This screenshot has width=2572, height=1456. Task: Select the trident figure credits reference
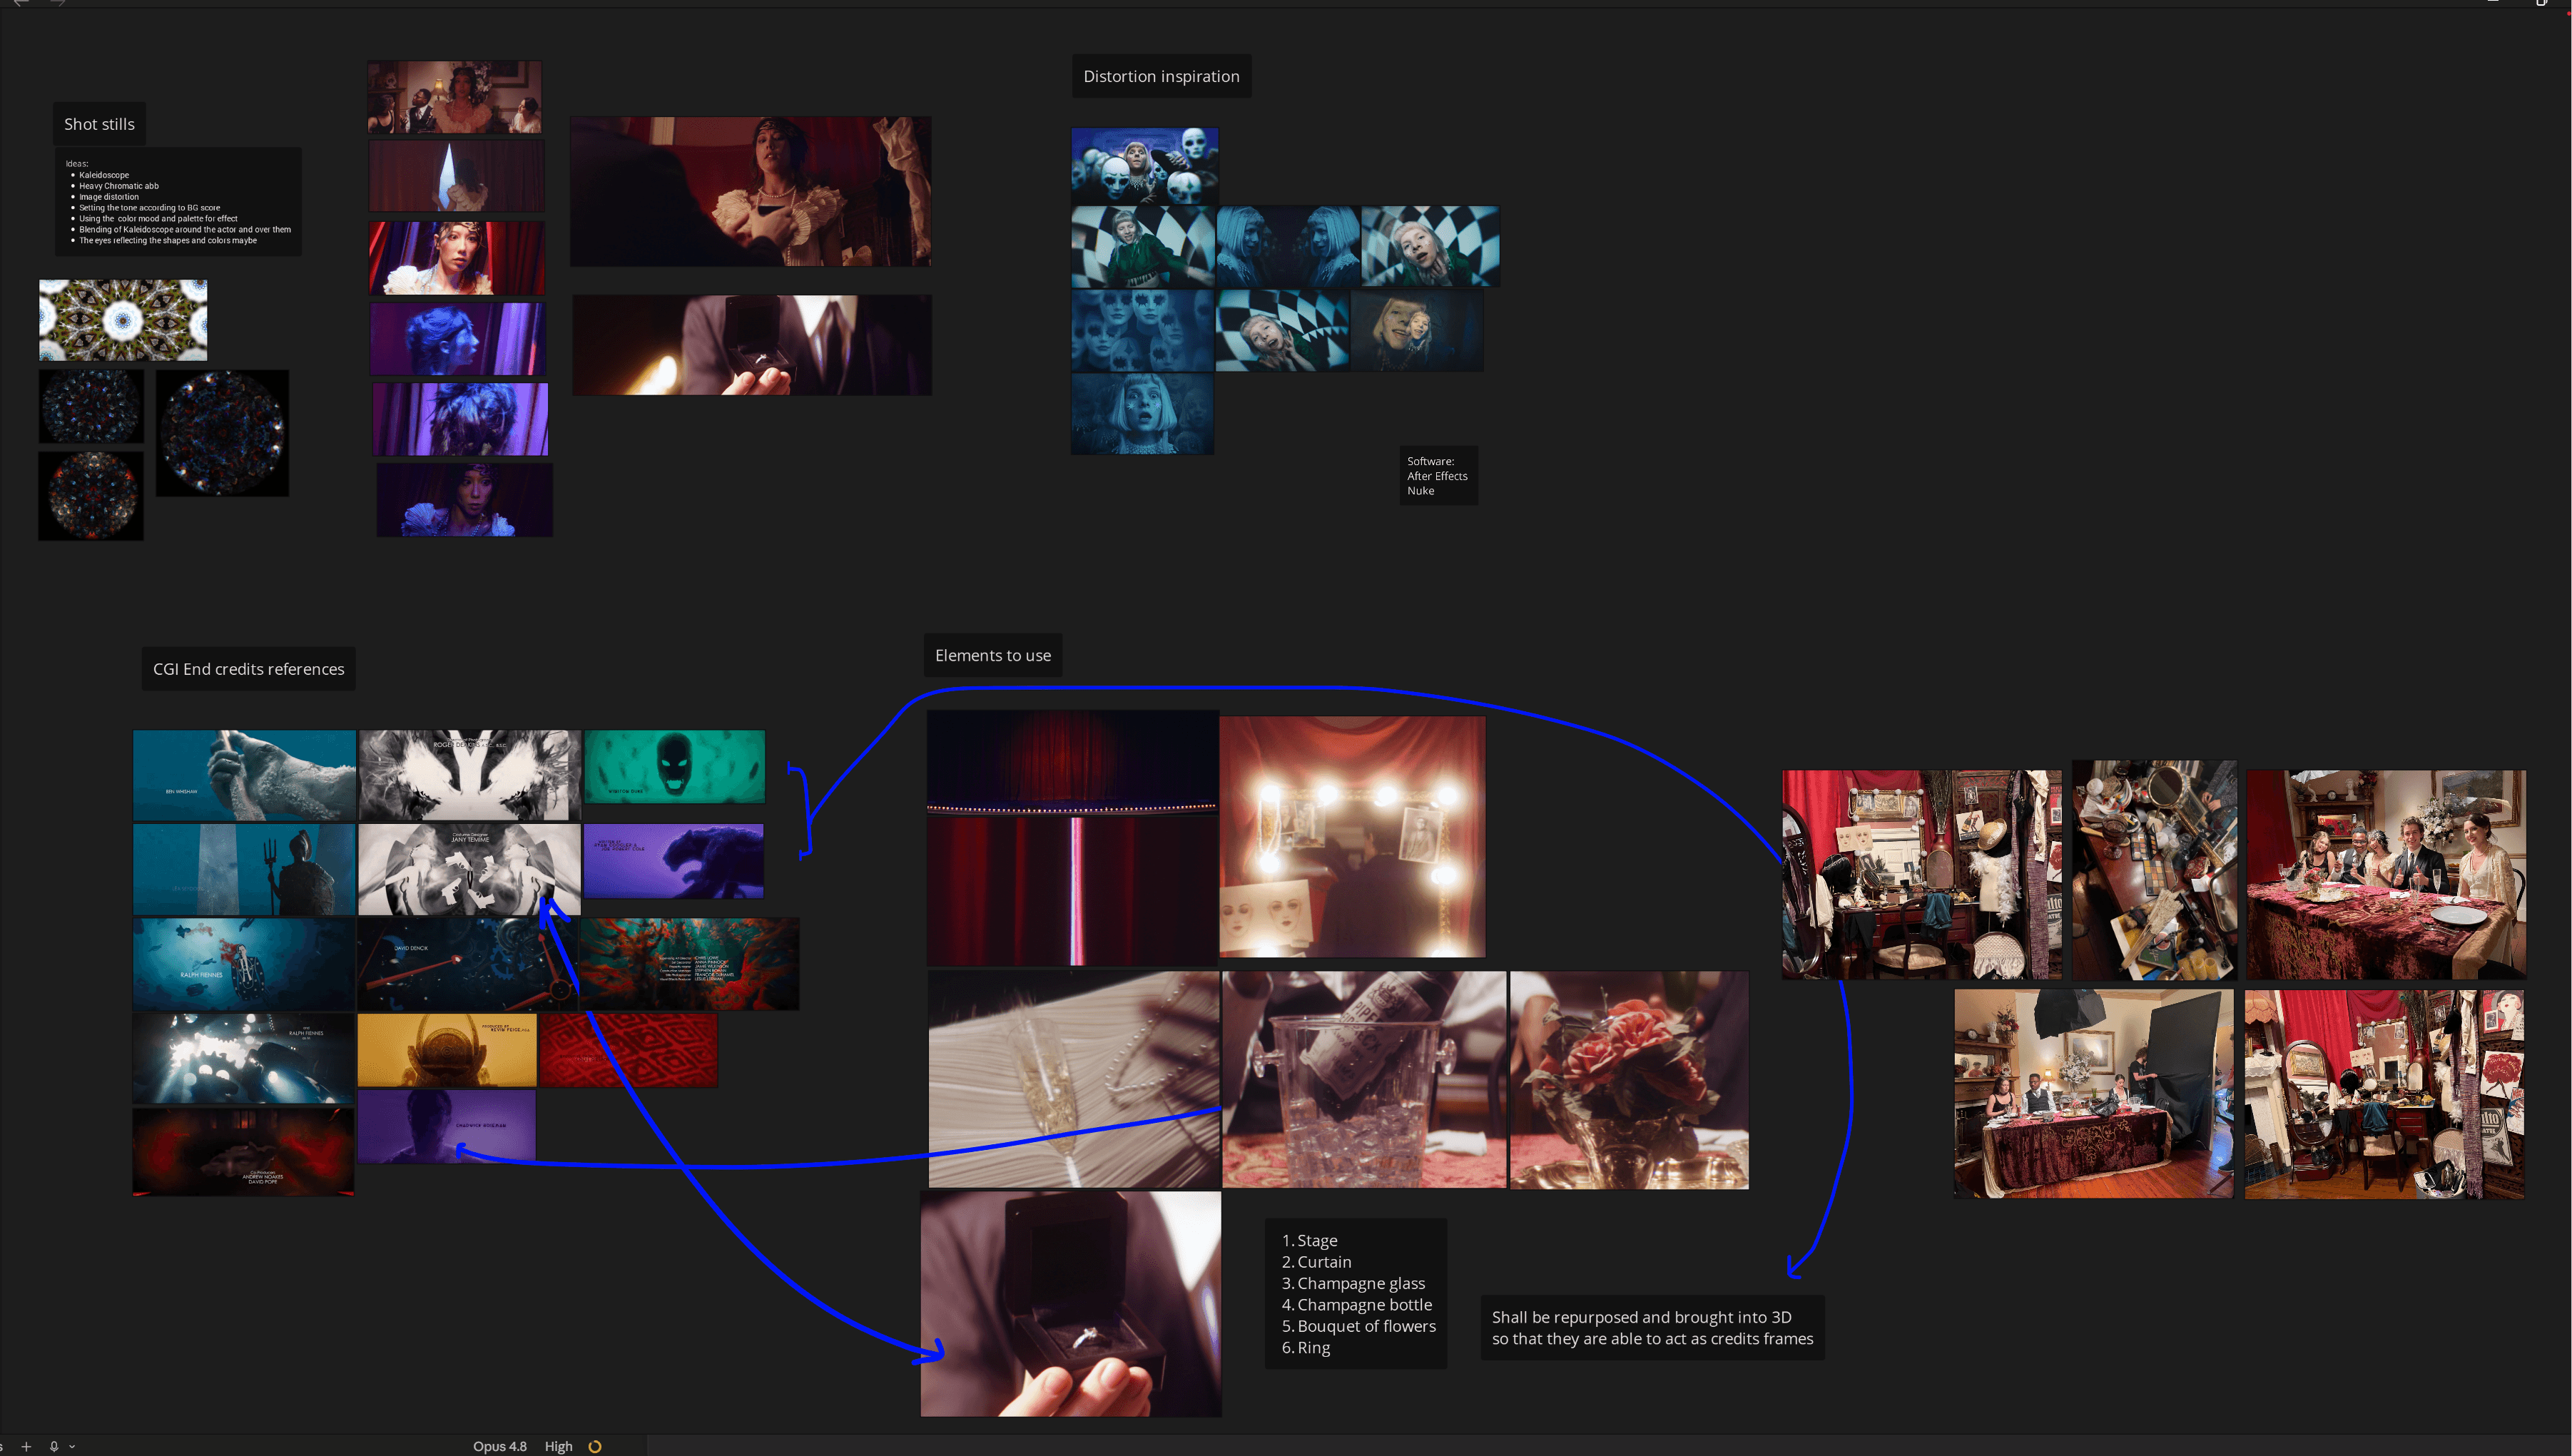tap(244, 869)
